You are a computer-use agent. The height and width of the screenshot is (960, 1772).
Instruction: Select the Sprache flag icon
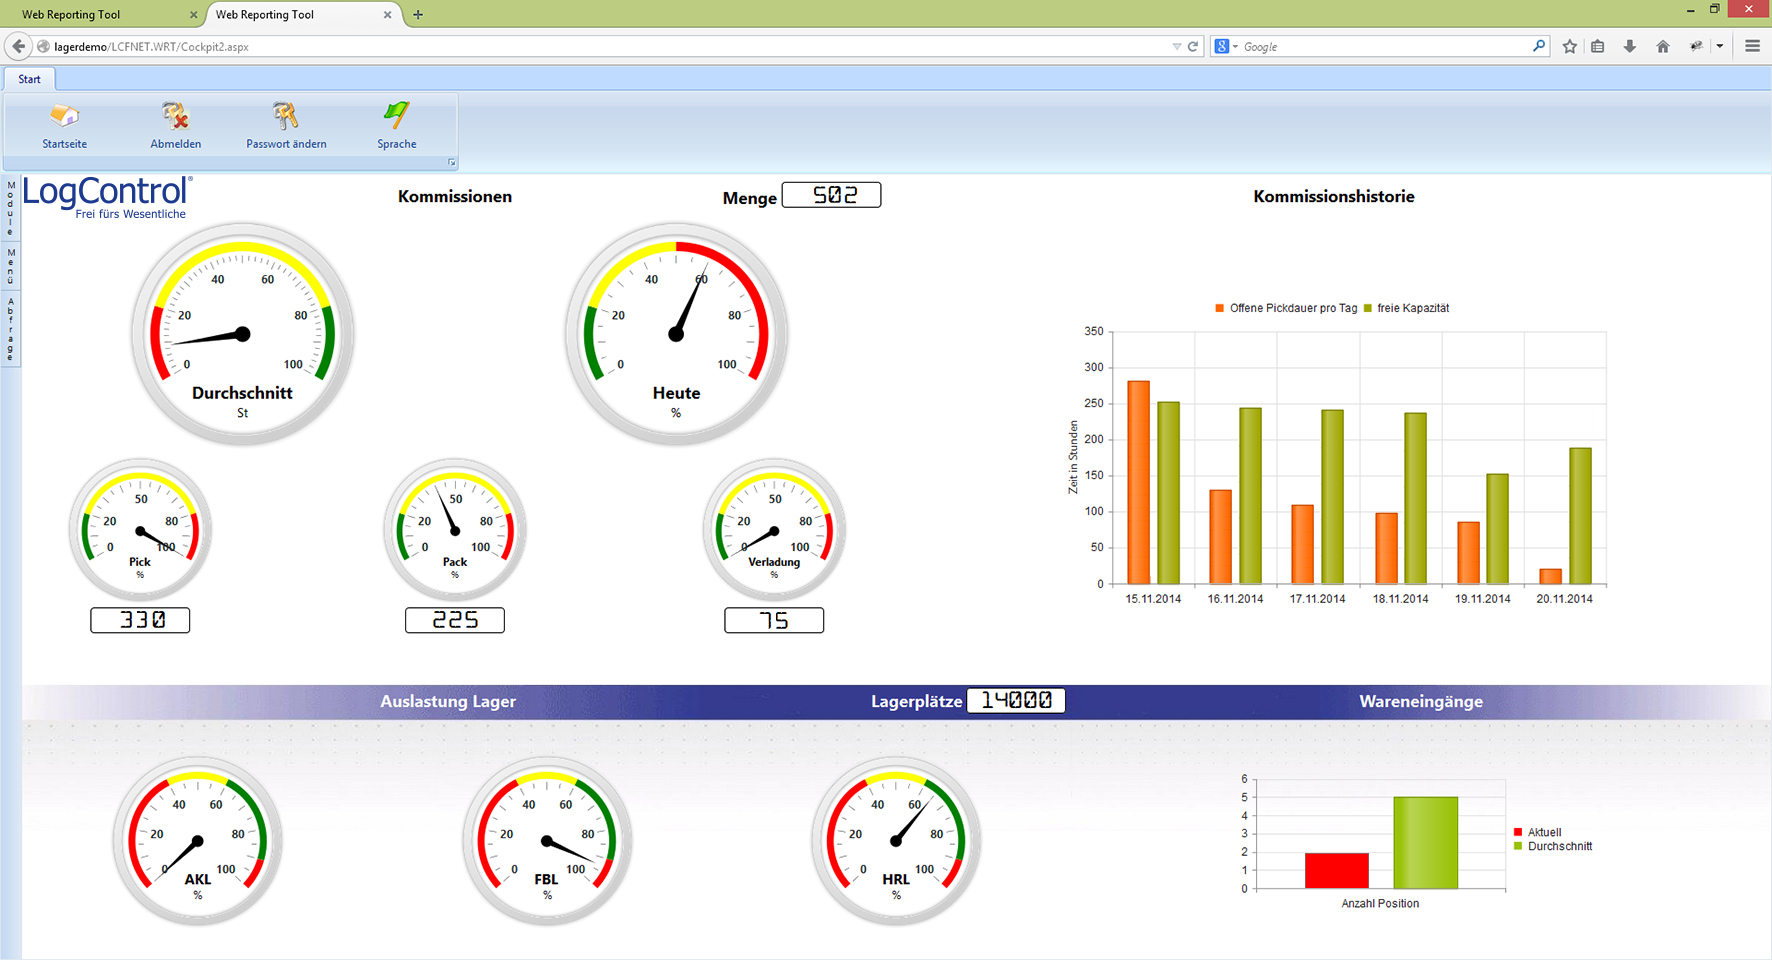tap(397, 117)
